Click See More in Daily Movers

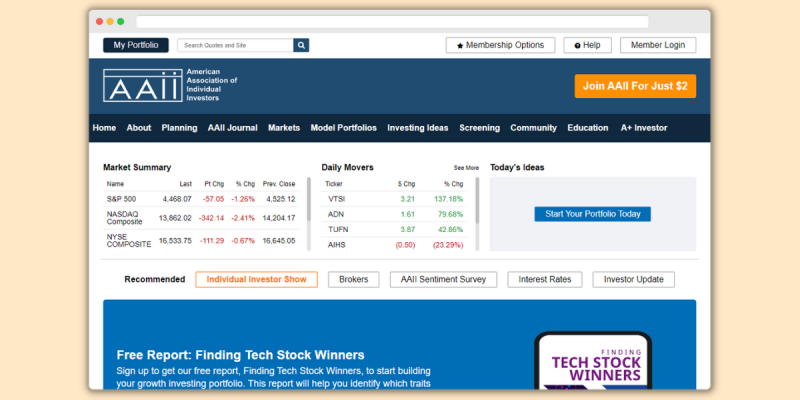(466, 168)
